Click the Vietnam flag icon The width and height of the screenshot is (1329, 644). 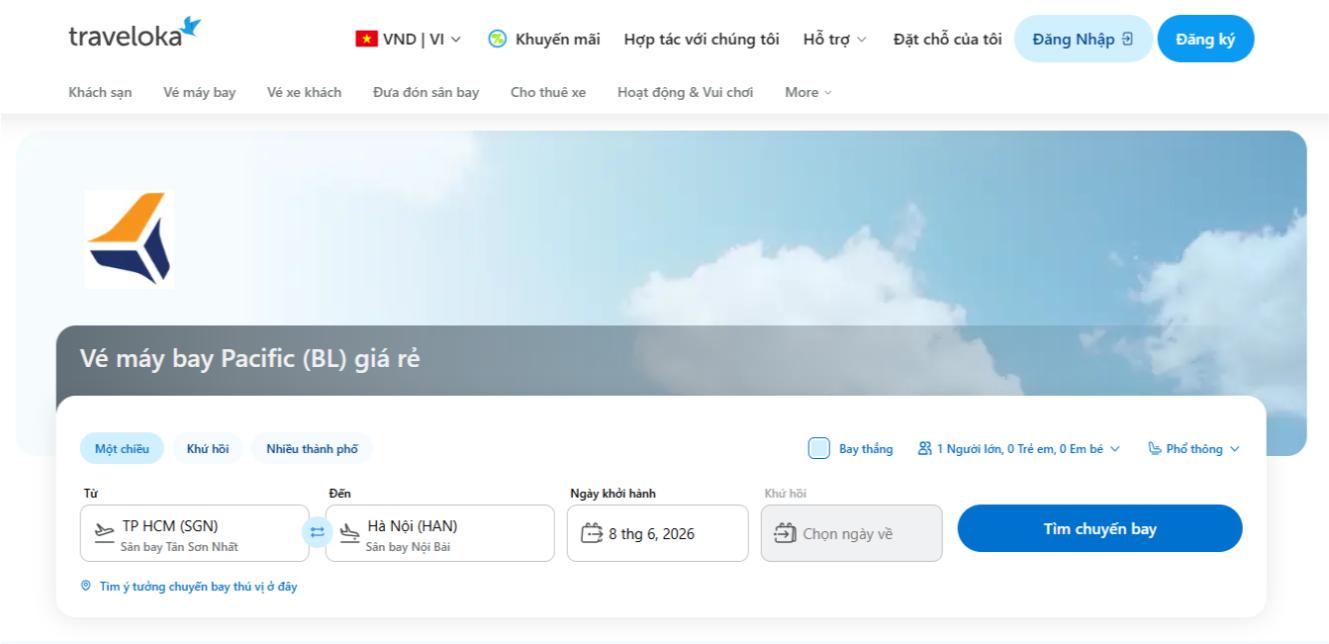click(x=366, y=40)
